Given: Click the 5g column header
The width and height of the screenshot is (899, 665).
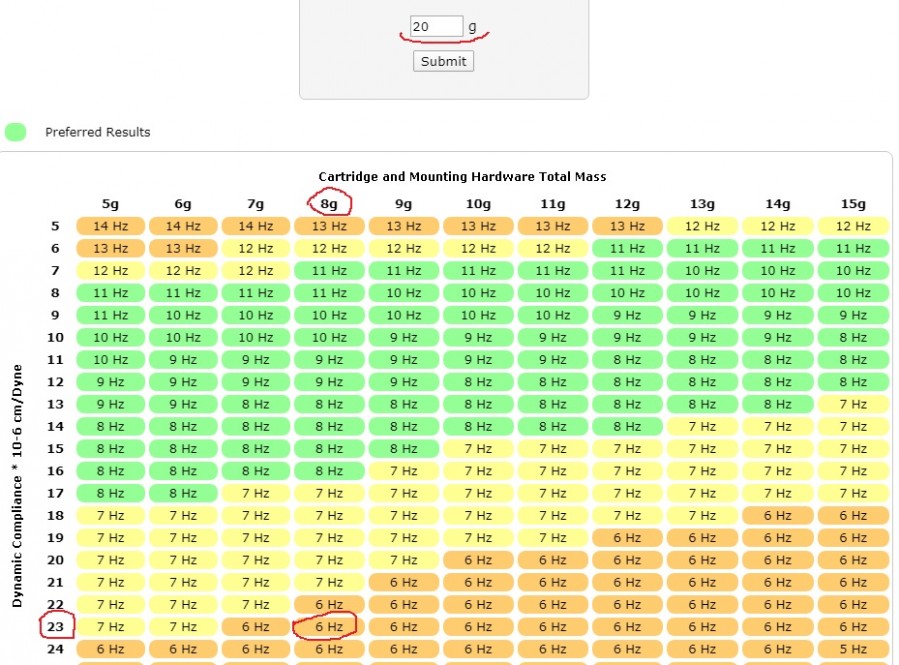Looking at the screenshot, I should coord(110,204).
